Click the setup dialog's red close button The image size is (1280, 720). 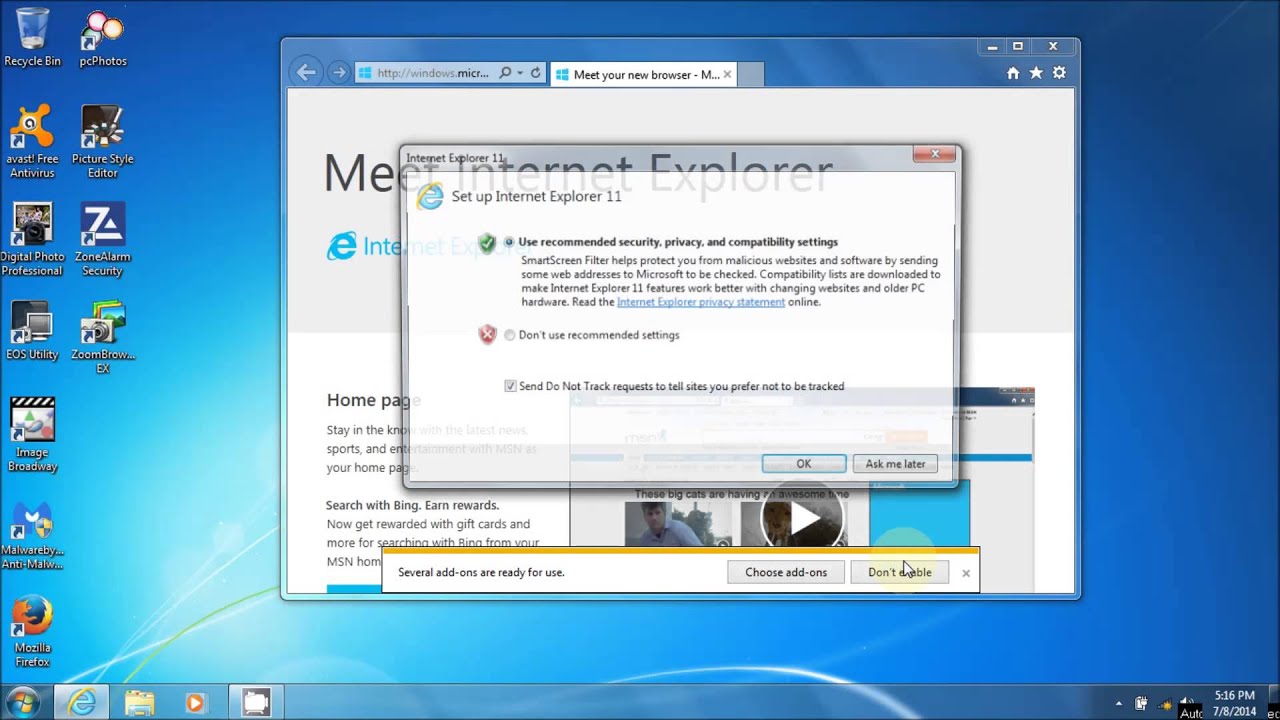(935, 154)
